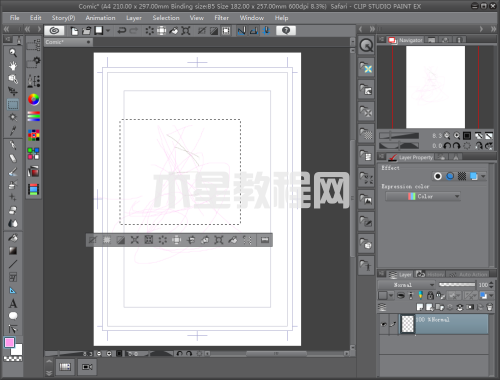Expand the save options arrow

tap(108, 31)
